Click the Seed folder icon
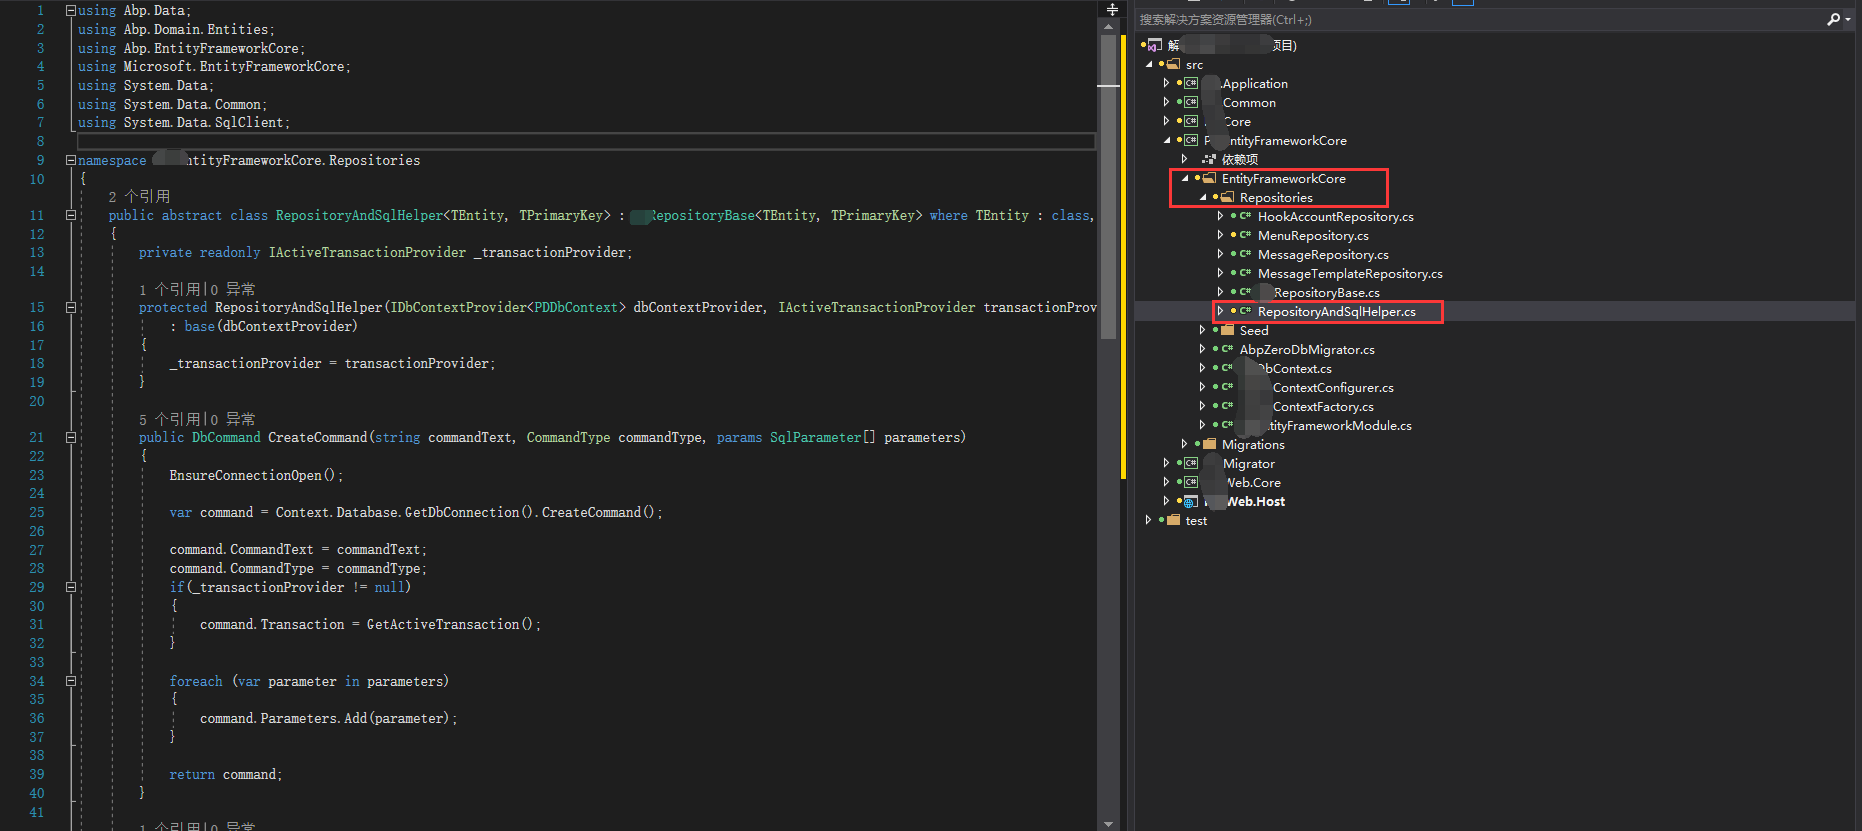 (1227, 330)
